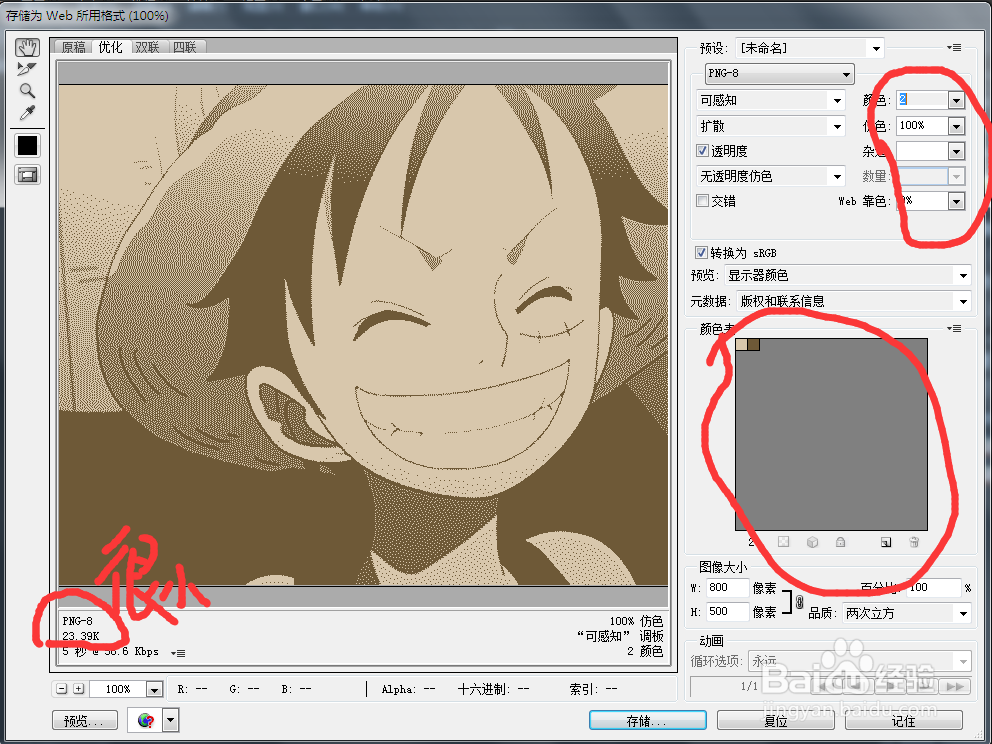Click the 预览... button
Screen dimensions: 992x744
click(85, 721)
